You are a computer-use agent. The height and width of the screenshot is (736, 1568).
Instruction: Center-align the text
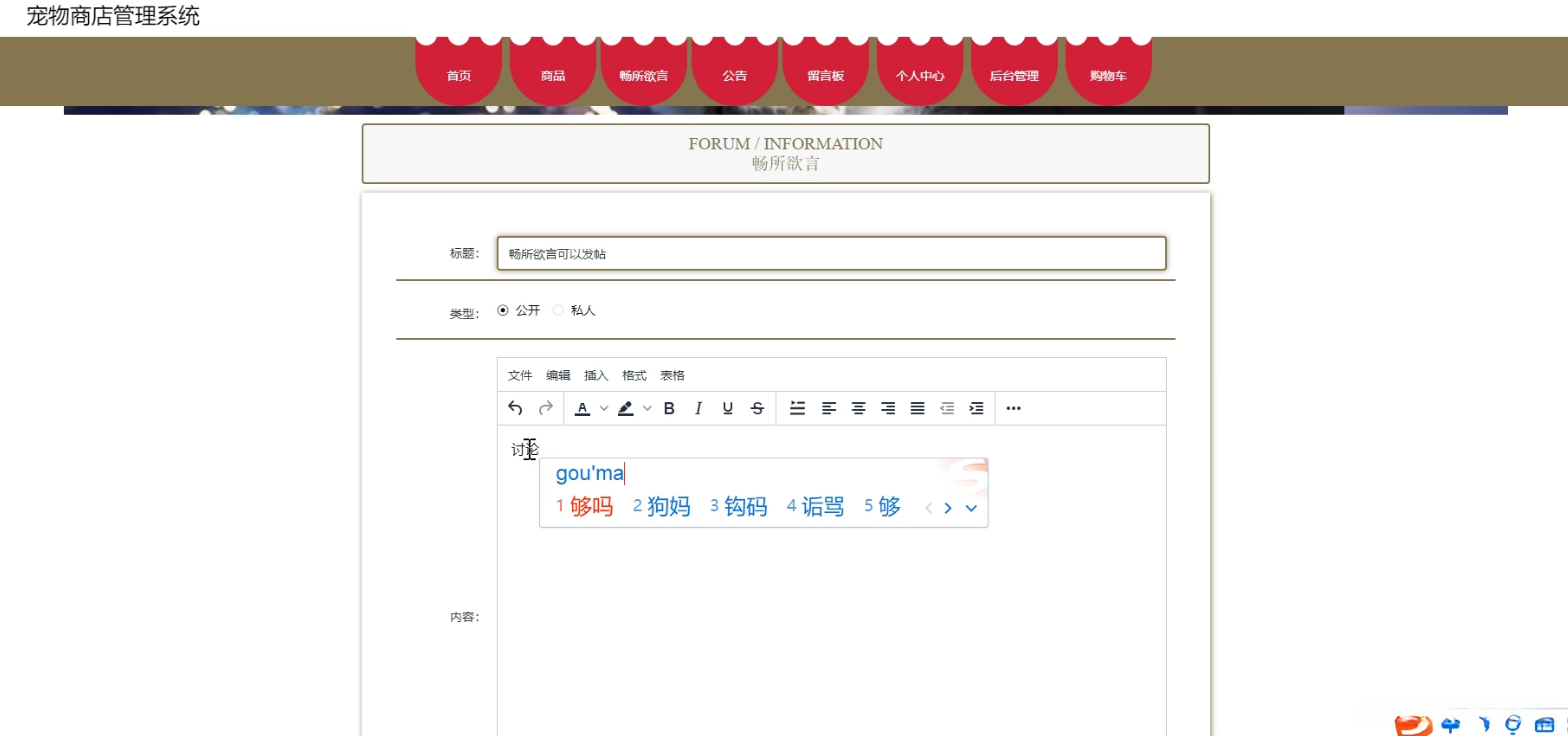point(858,408)
